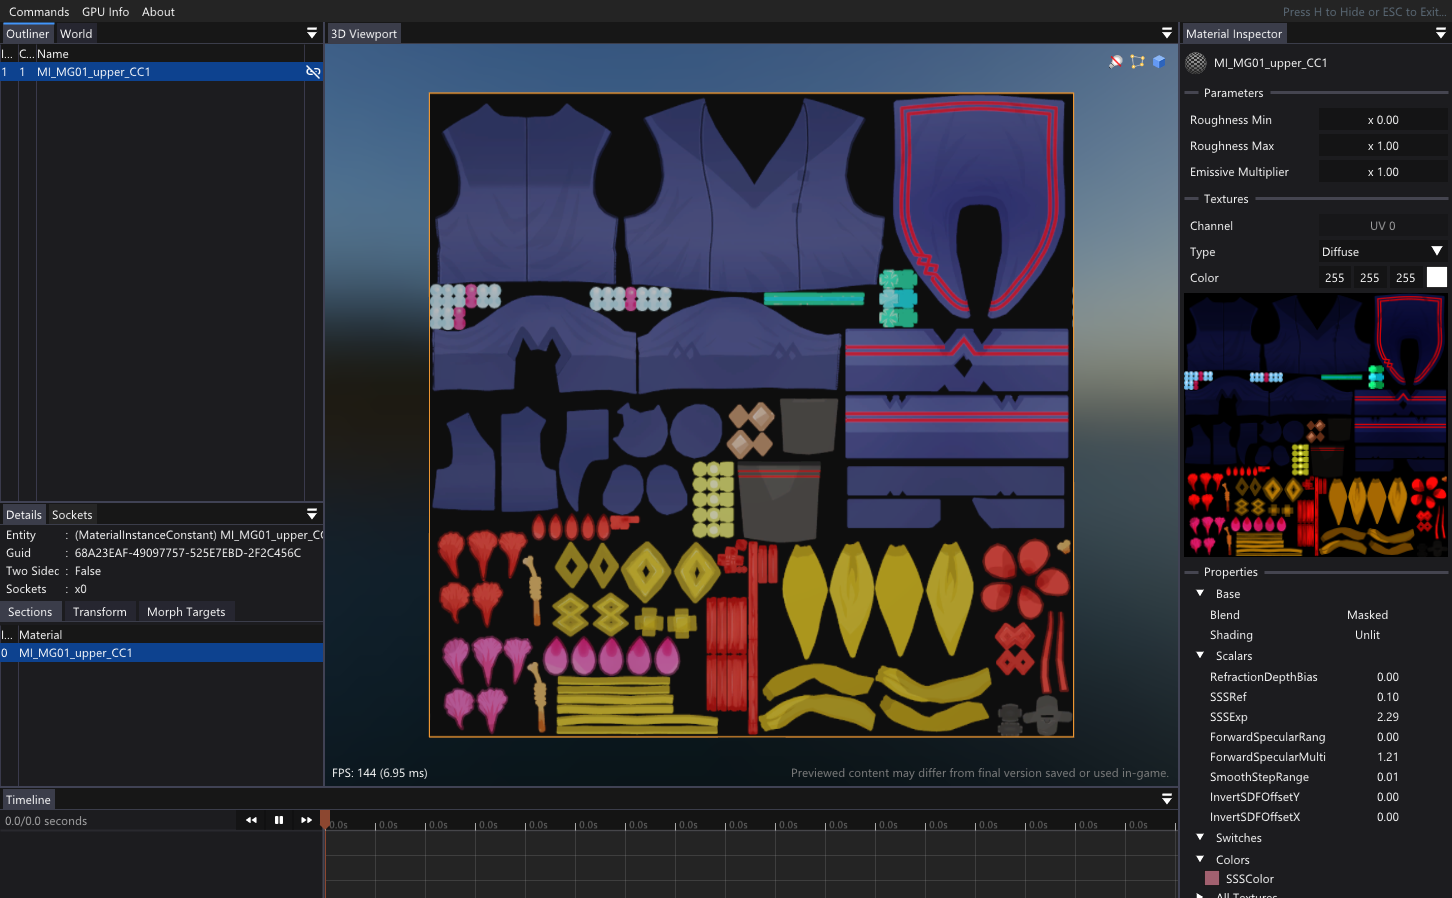
Task: Collapse the Base properties group
Action: click(1200, 594)
